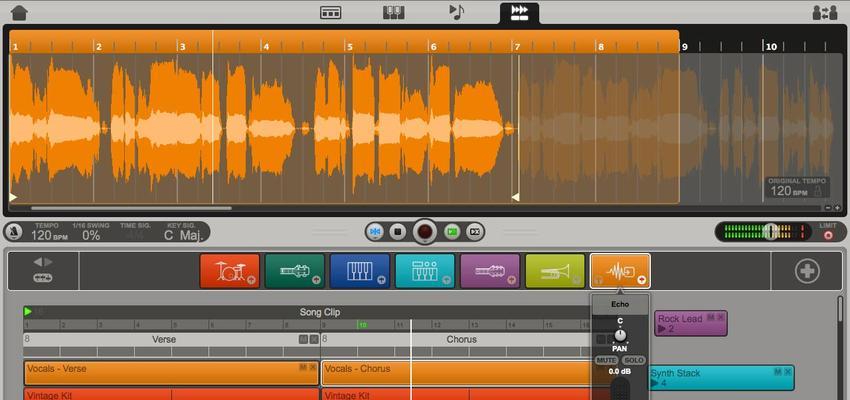Toggle the loop cycle transport button
850x400 pixels.
(475, 232)
